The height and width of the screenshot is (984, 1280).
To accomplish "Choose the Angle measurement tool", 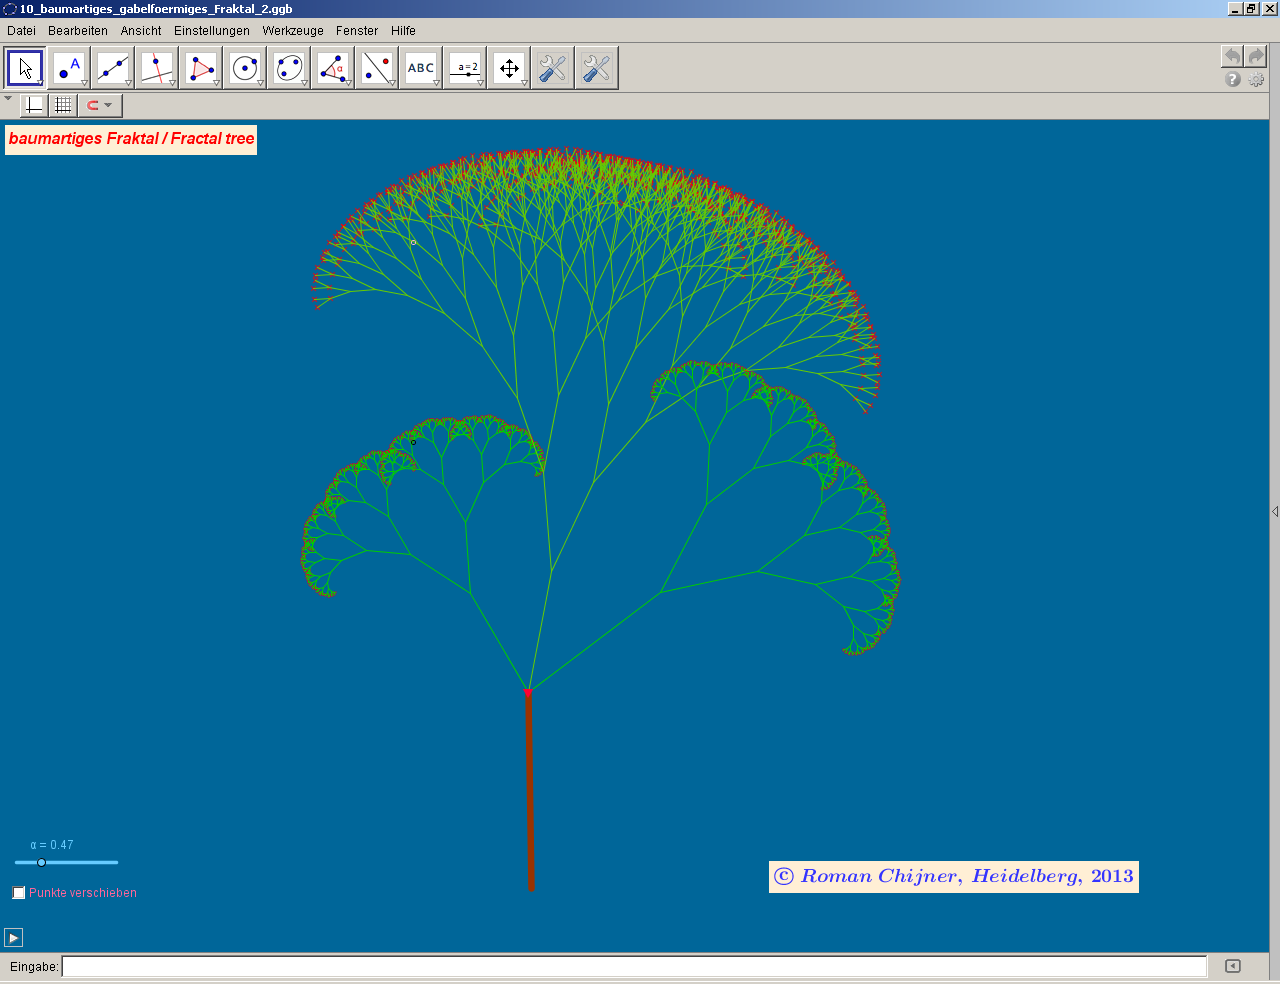I will [x=333, y=68].
